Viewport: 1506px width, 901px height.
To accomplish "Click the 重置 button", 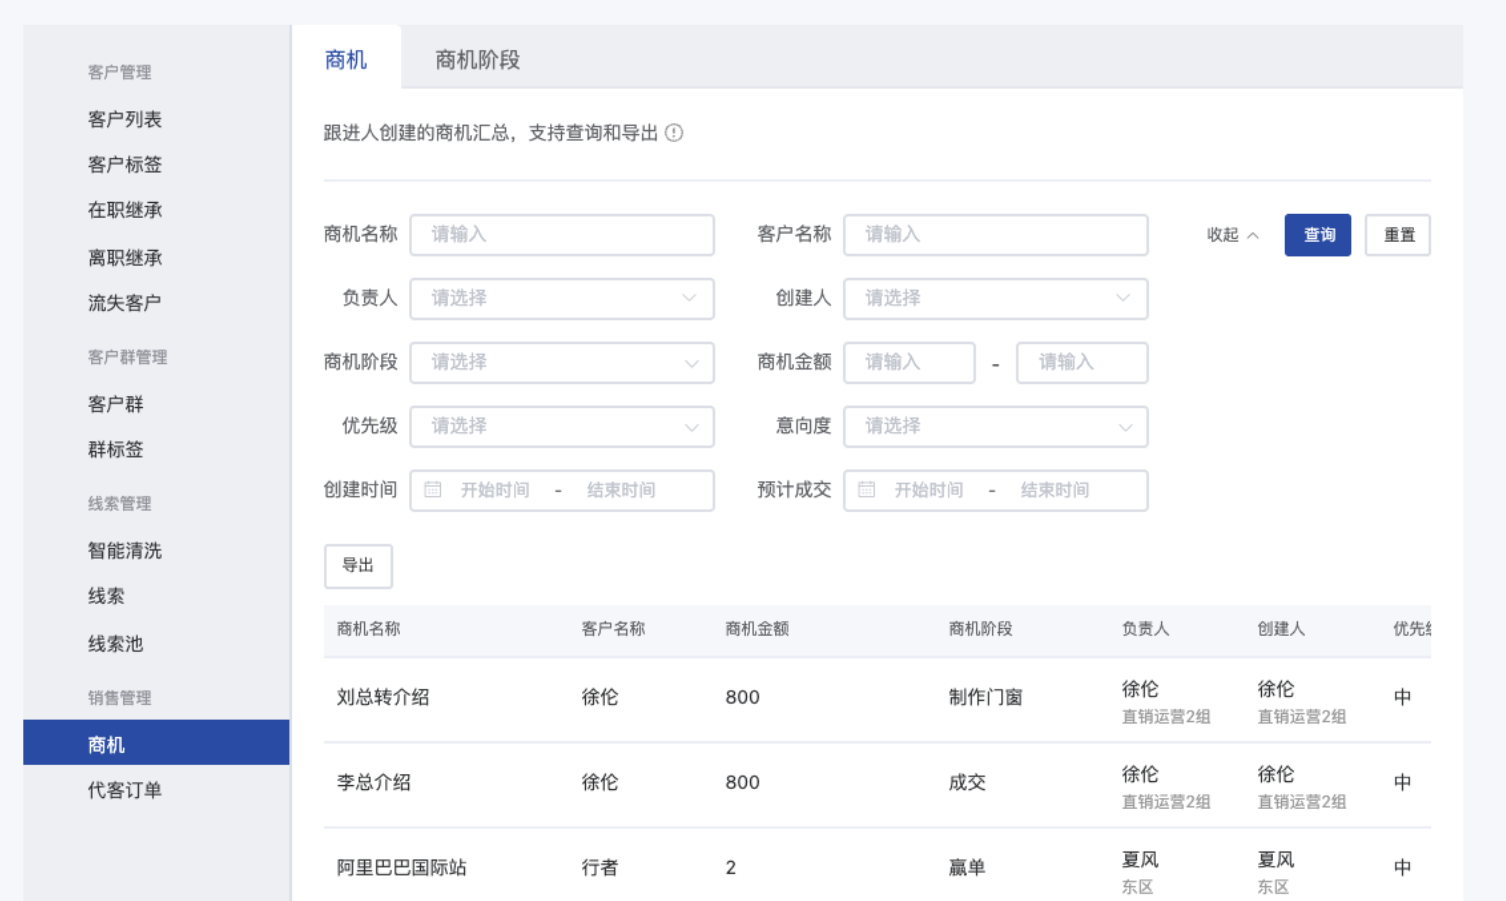I will [1398, 235].
